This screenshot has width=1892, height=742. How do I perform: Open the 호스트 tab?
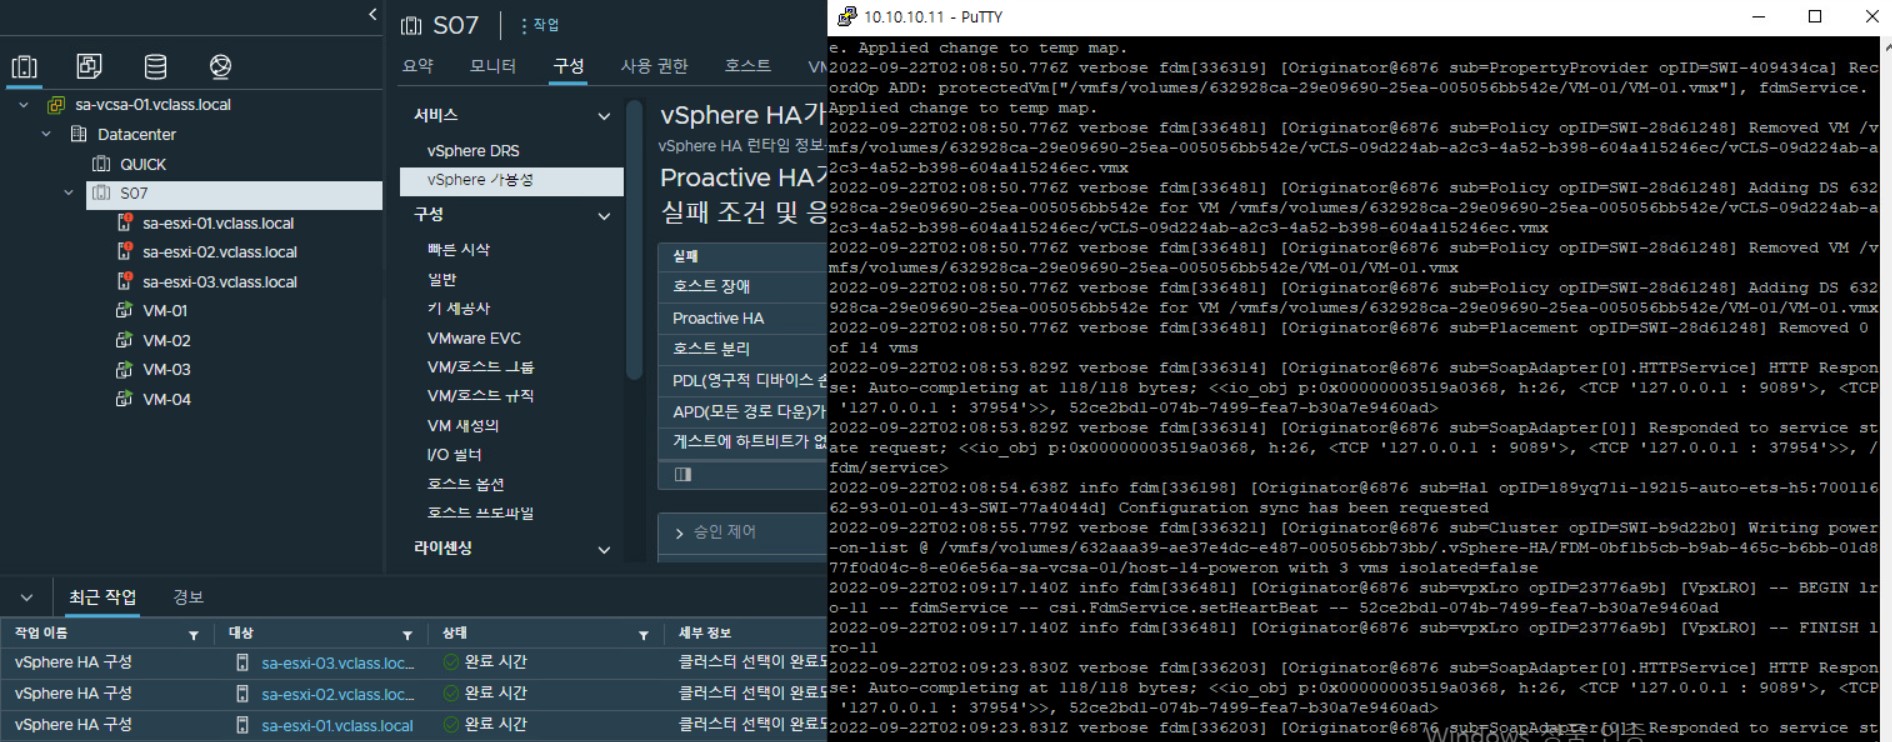[748, 66]
